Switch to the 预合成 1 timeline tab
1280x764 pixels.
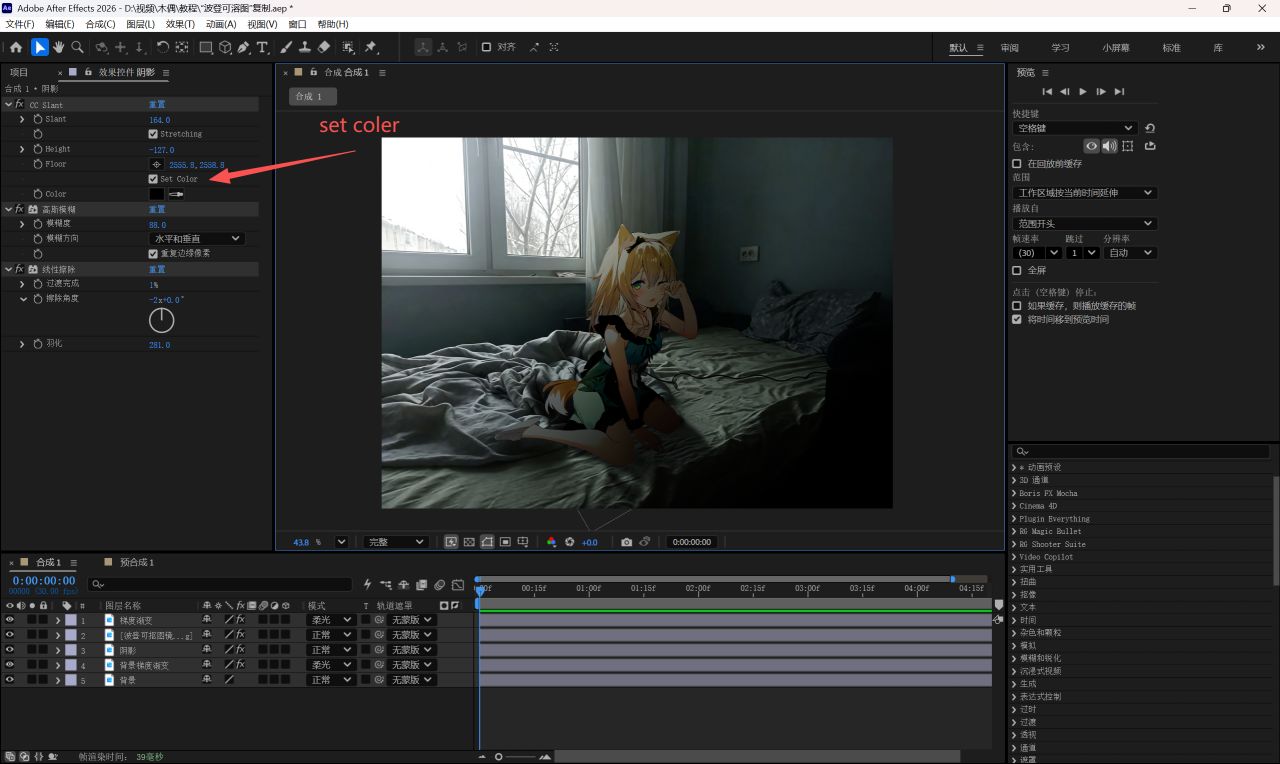click(137, 563)
